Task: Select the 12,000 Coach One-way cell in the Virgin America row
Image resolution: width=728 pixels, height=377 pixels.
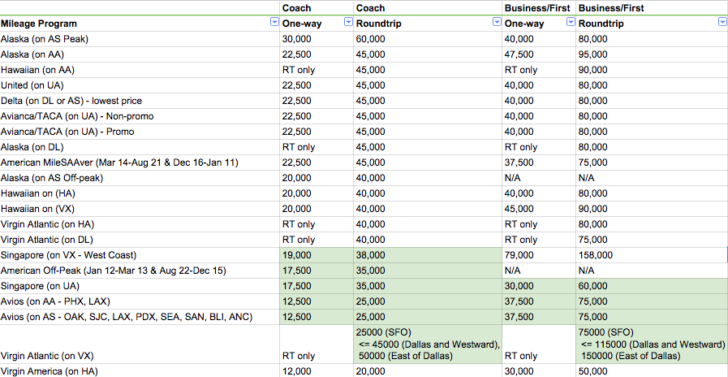Action: point(317,370)
